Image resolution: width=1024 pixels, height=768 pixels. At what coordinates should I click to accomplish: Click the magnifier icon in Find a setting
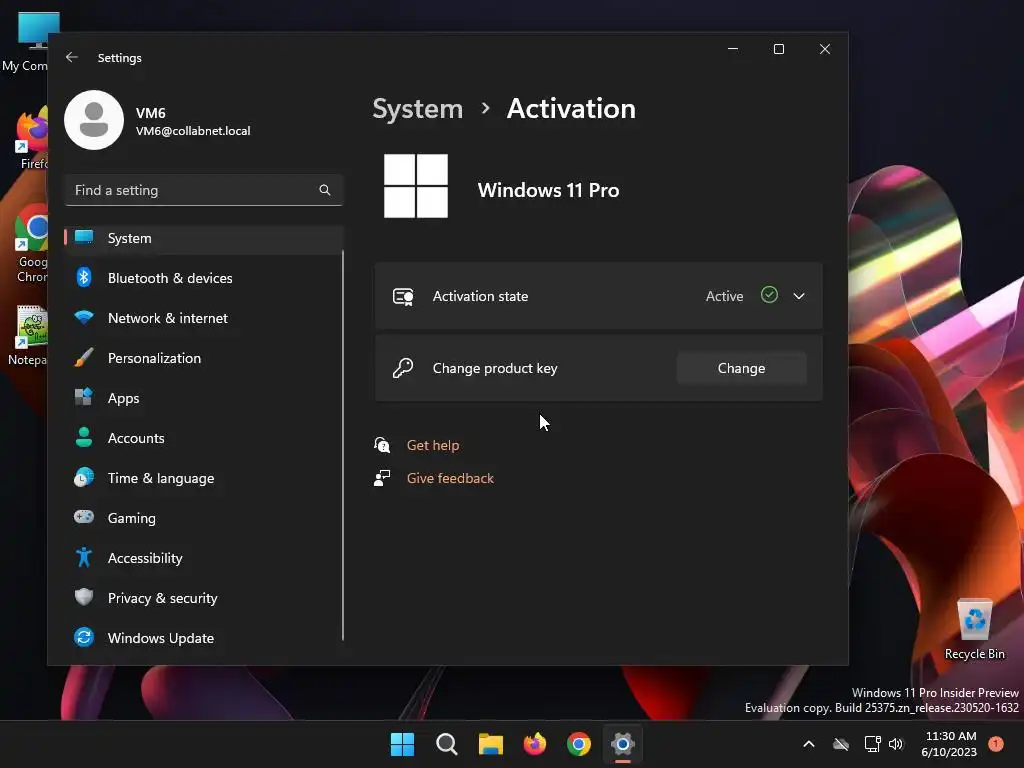click(325, 190)
